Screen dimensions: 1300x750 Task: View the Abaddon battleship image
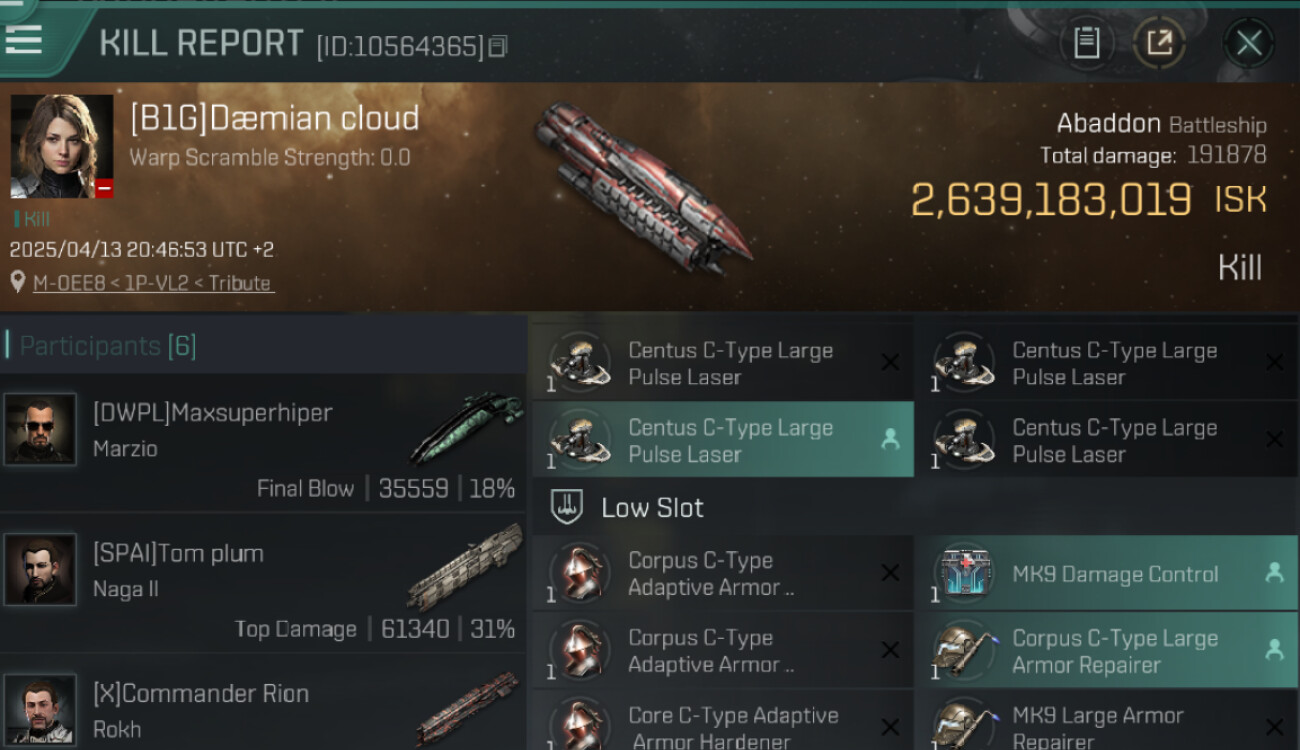641,187
